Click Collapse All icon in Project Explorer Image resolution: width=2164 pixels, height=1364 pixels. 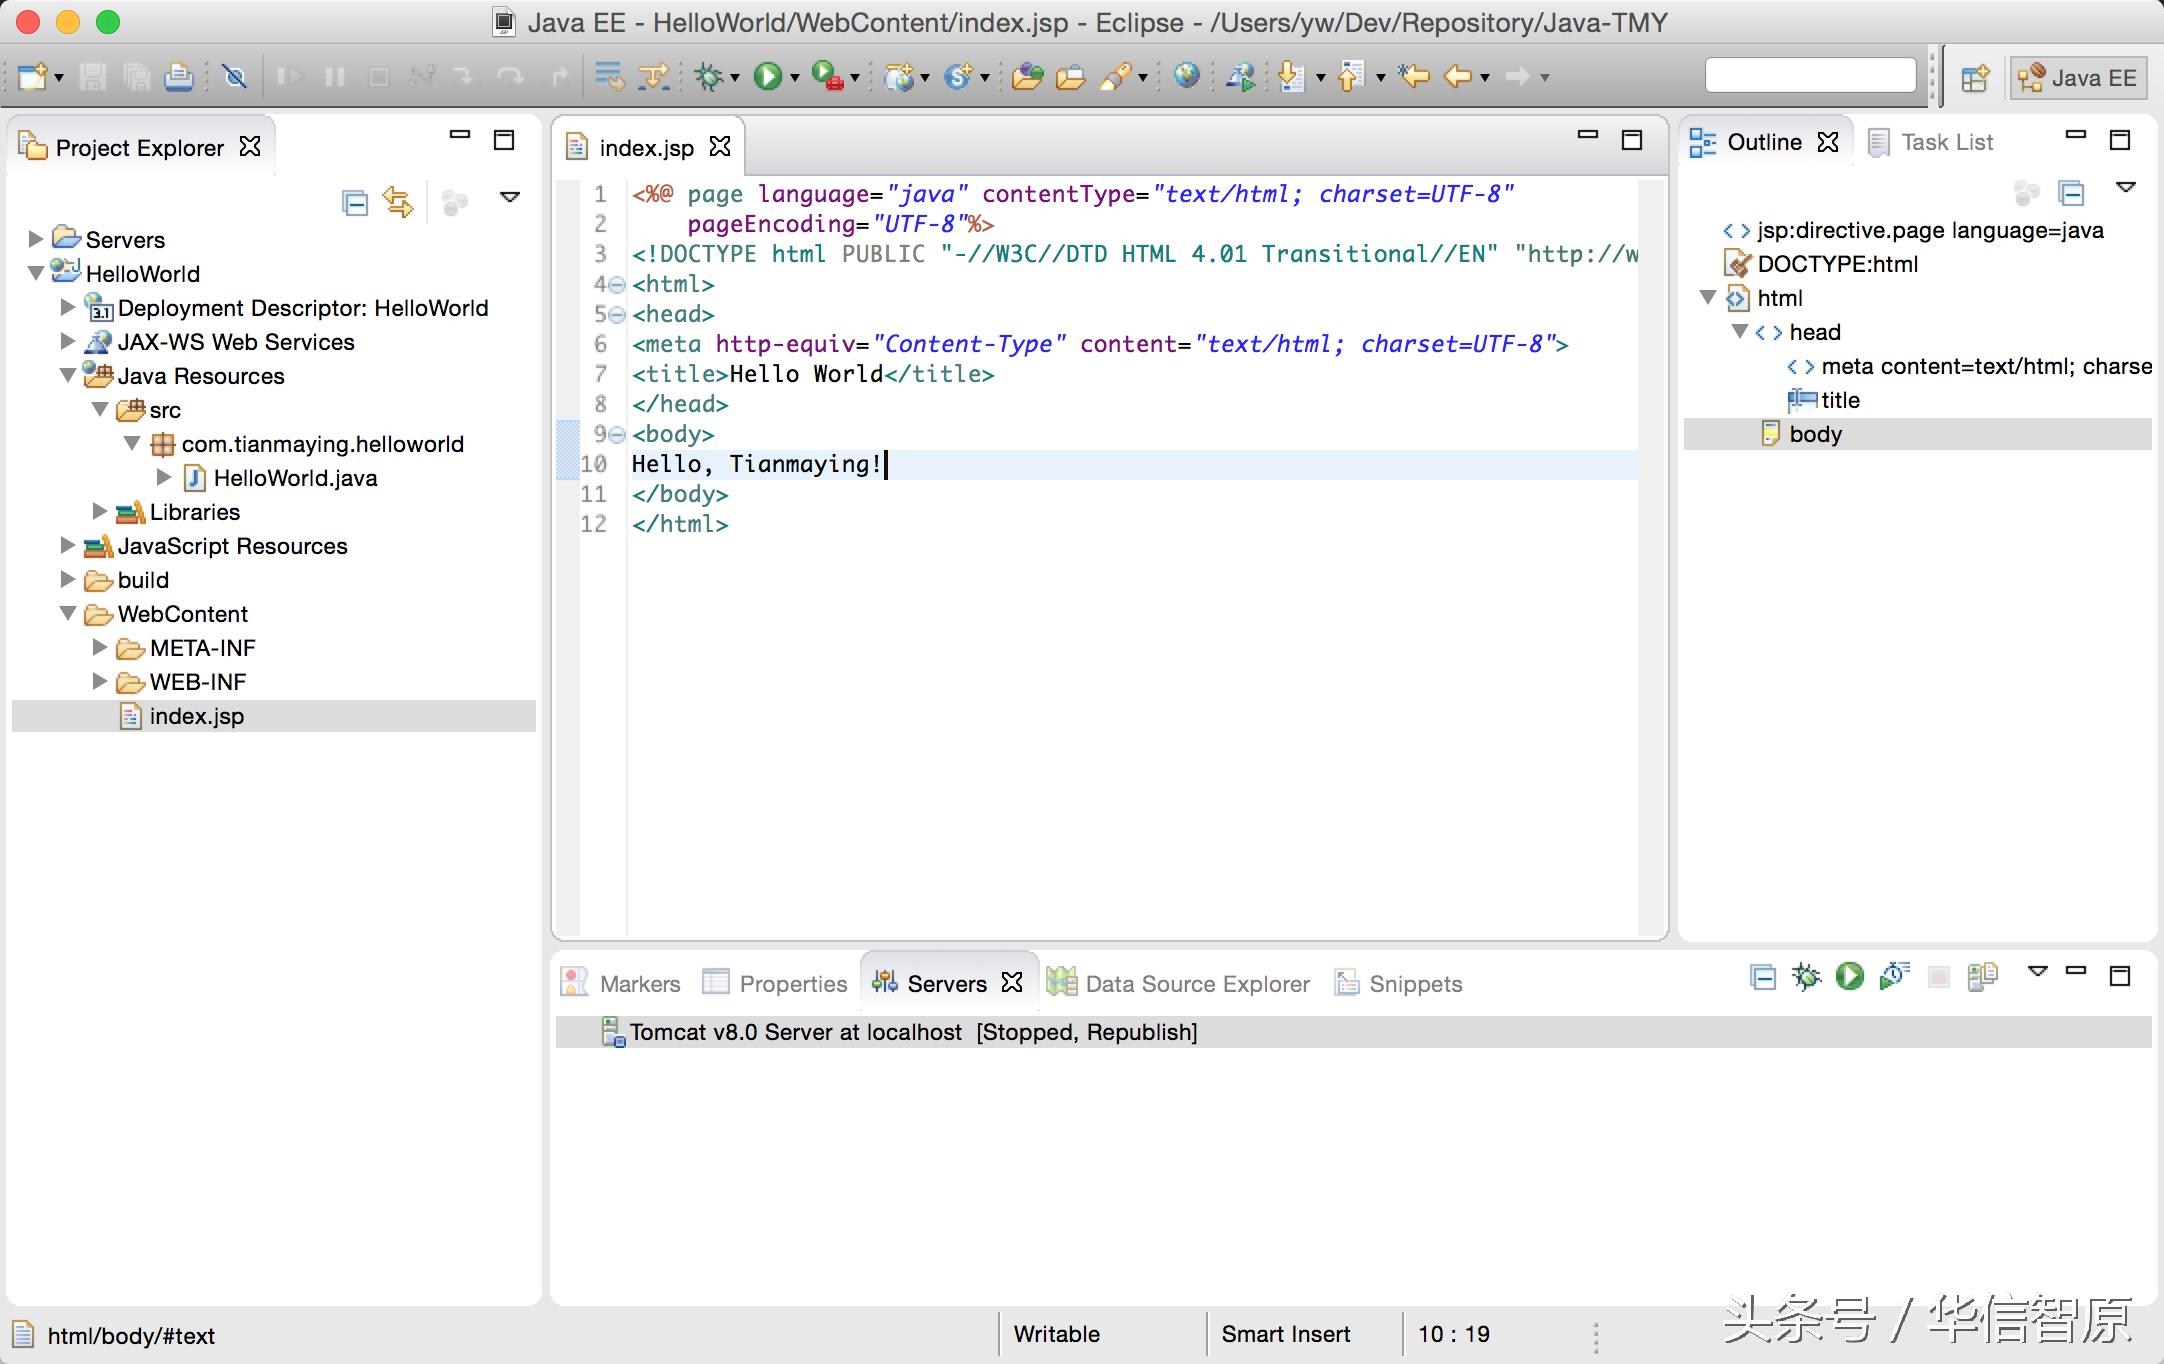355,203
